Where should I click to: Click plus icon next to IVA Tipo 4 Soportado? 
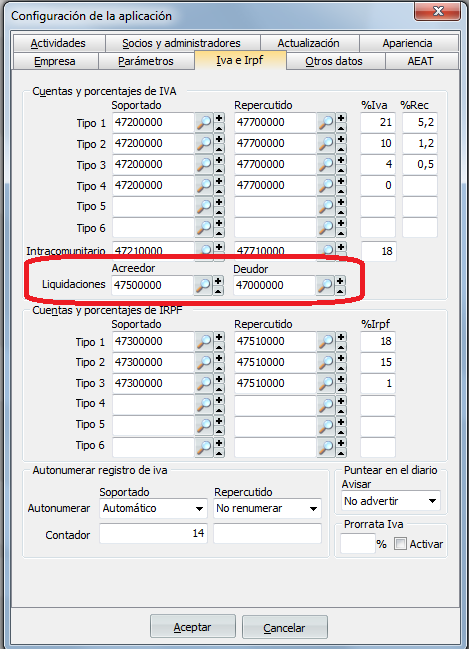pos(219,181)
